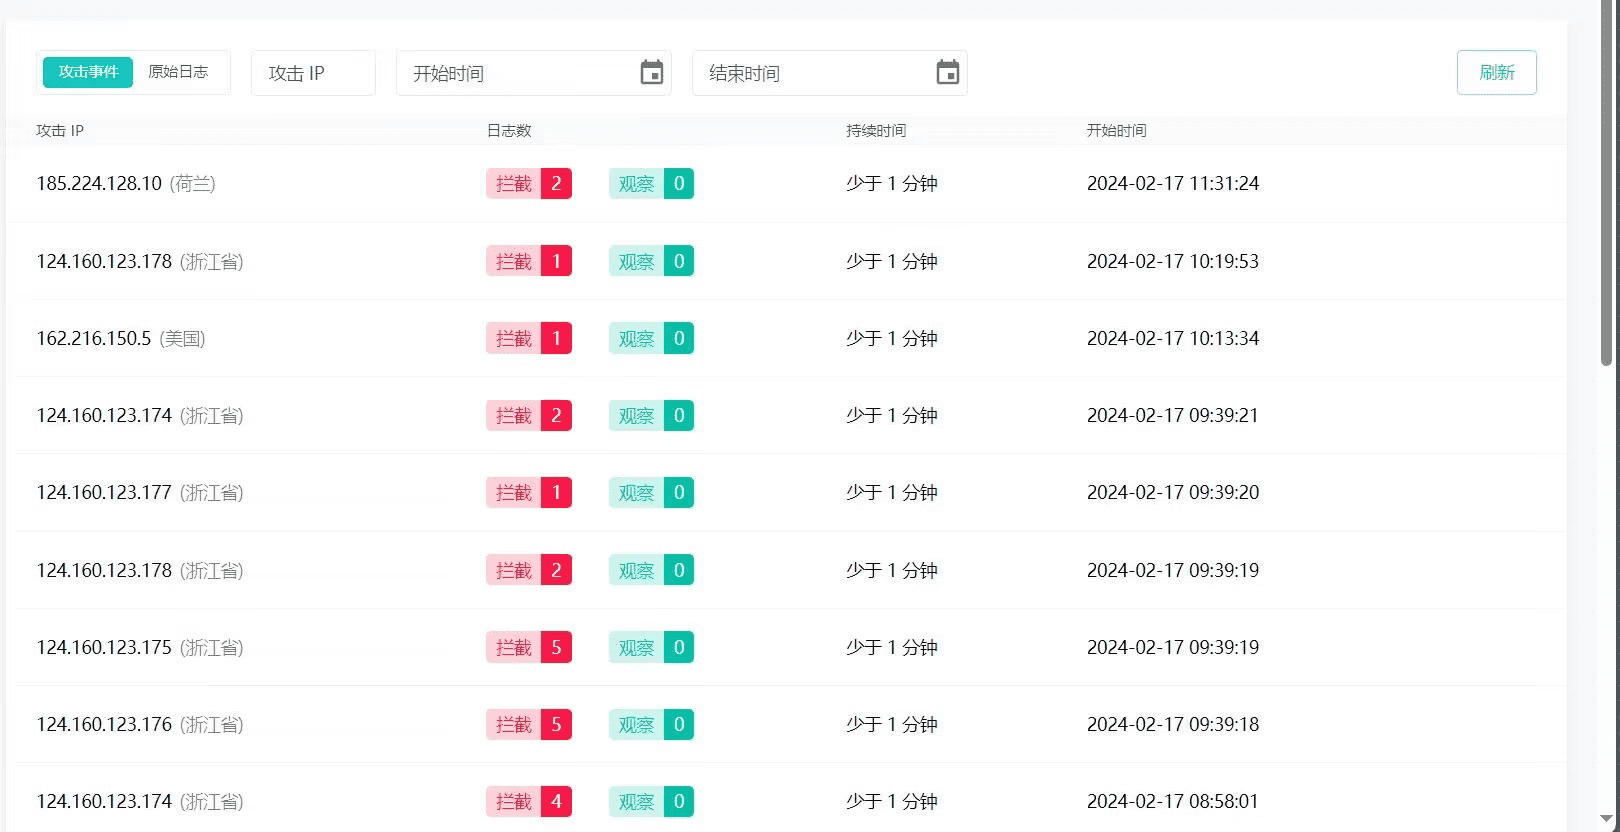Click timestamp 2024-02-17 10:19:53

coord(1173,262)
